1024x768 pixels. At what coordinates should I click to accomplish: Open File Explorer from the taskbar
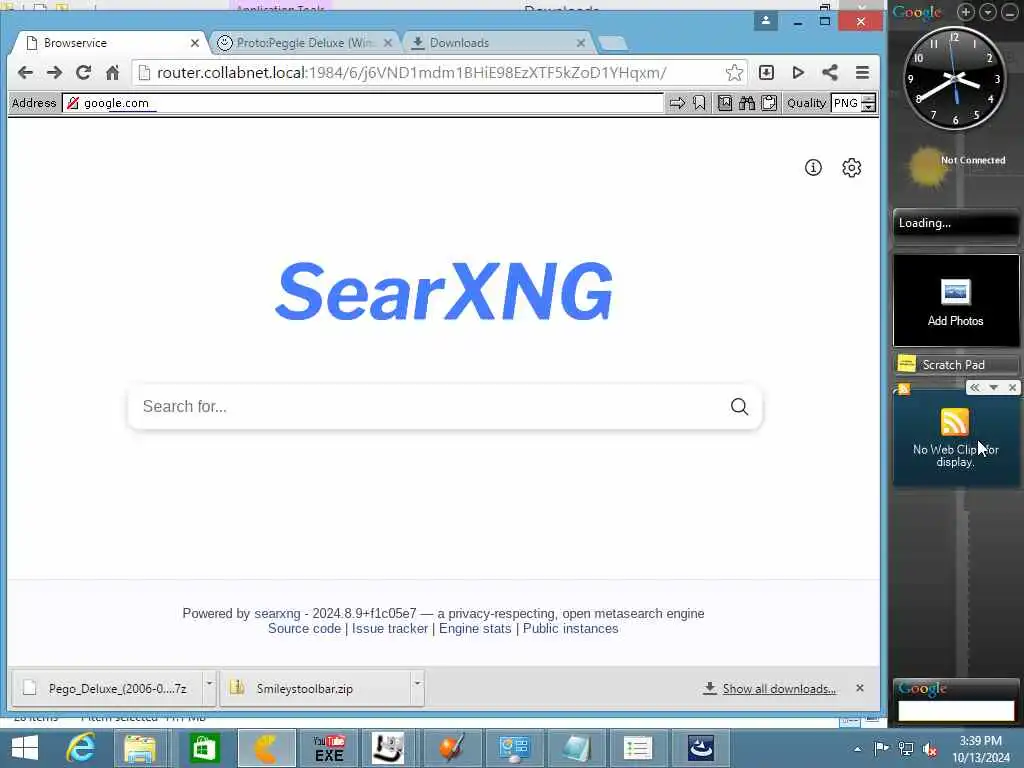click(140, 748)
